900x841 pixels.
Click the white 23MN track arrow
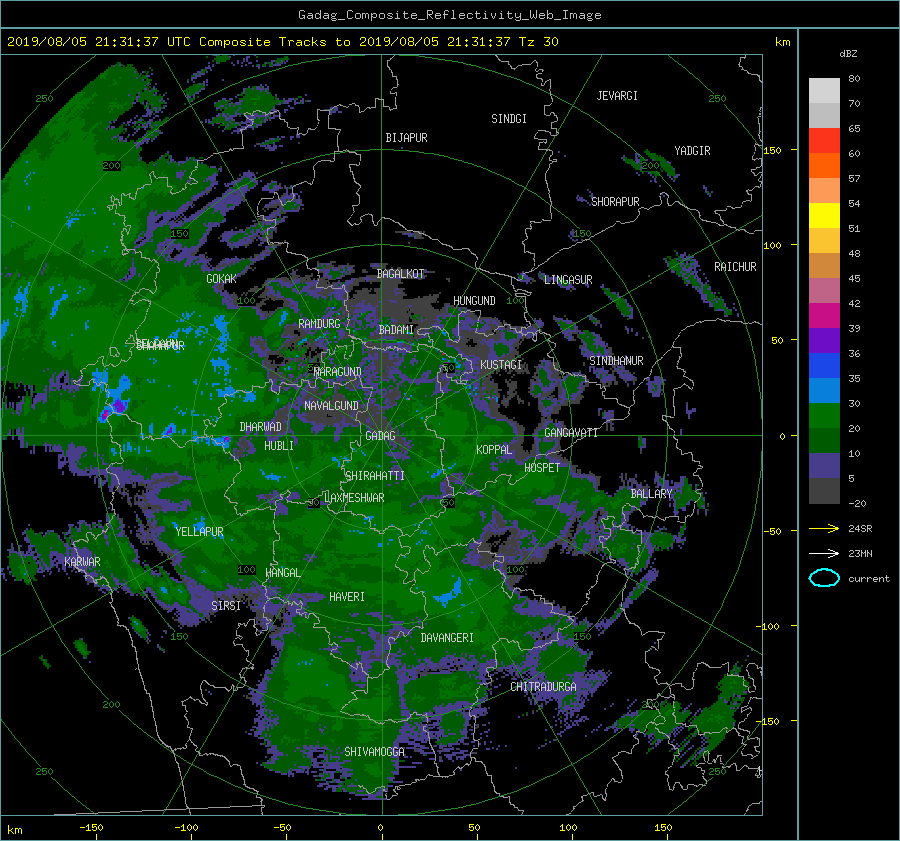click(x=824, y=553)
